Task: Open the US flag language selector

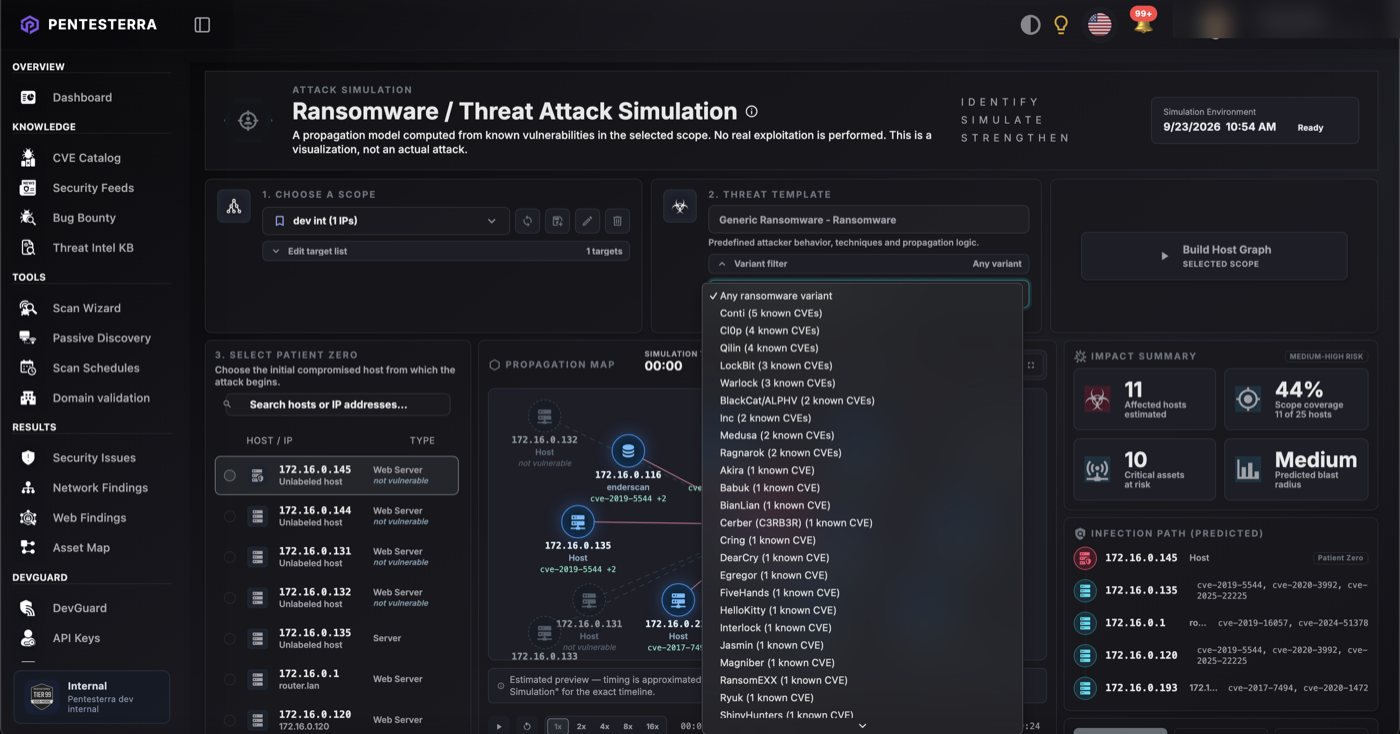Action: click(x=1100, y=25)
